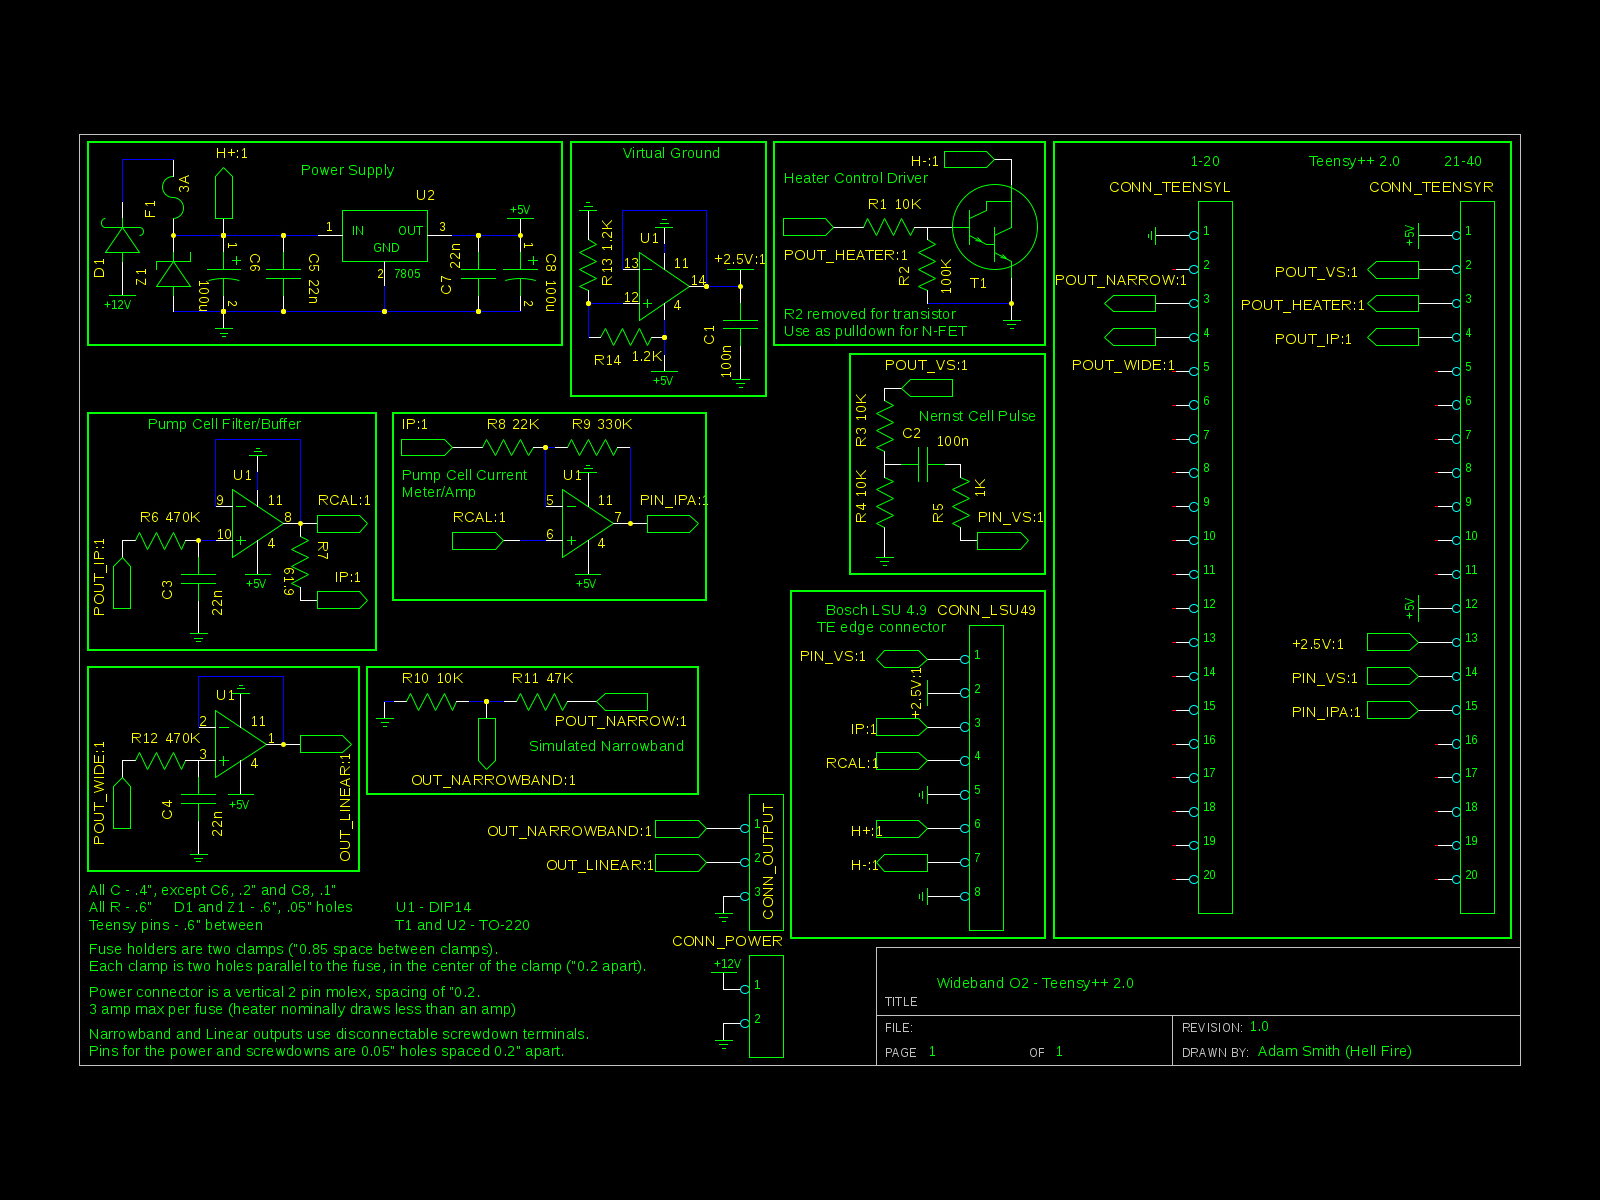Click title 'Wideband O2 - Teensy++ 2.0'

(1035, 983)
